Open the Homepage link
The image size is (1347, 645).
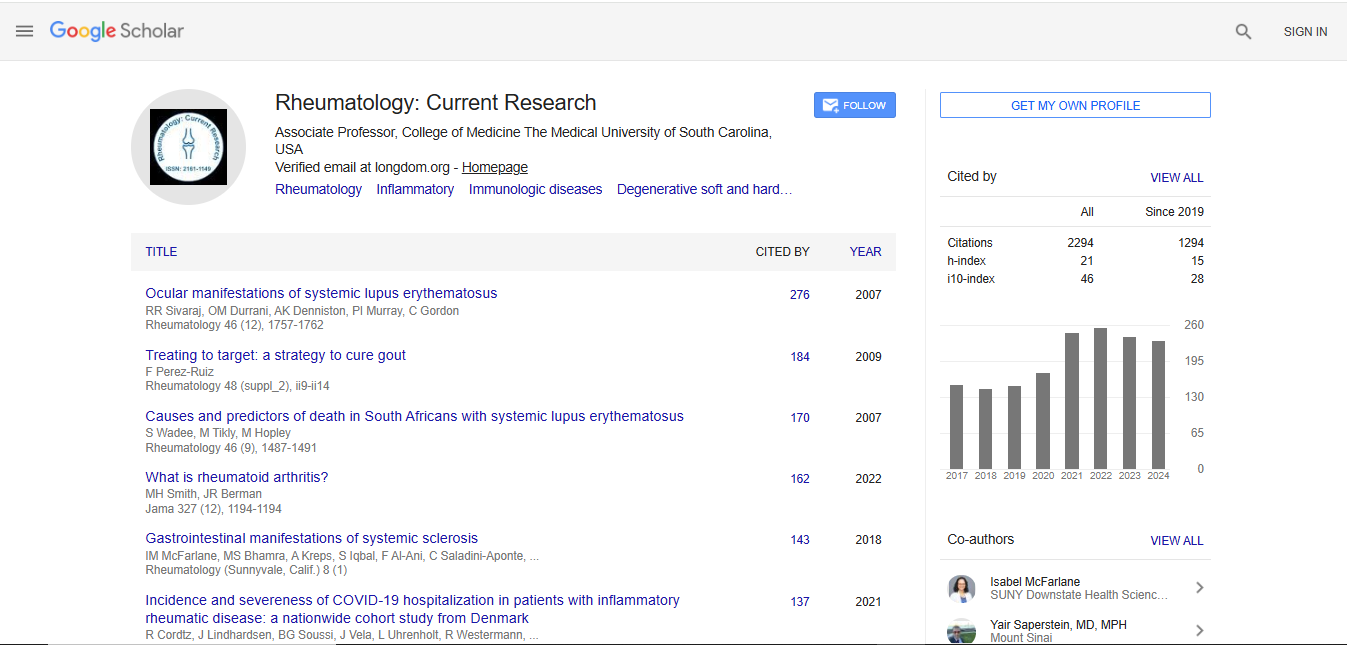pyautogui.click(x=494, y=168)
